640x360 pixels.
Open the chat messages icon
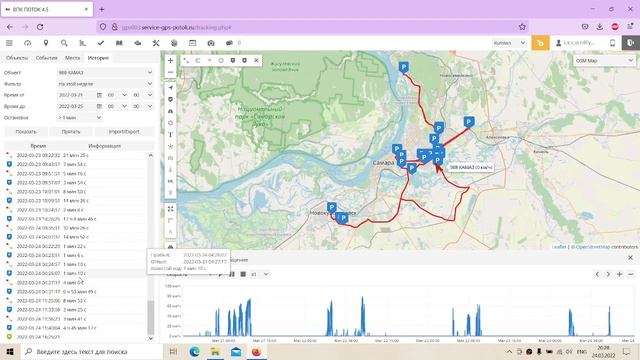tap(229, 43)
